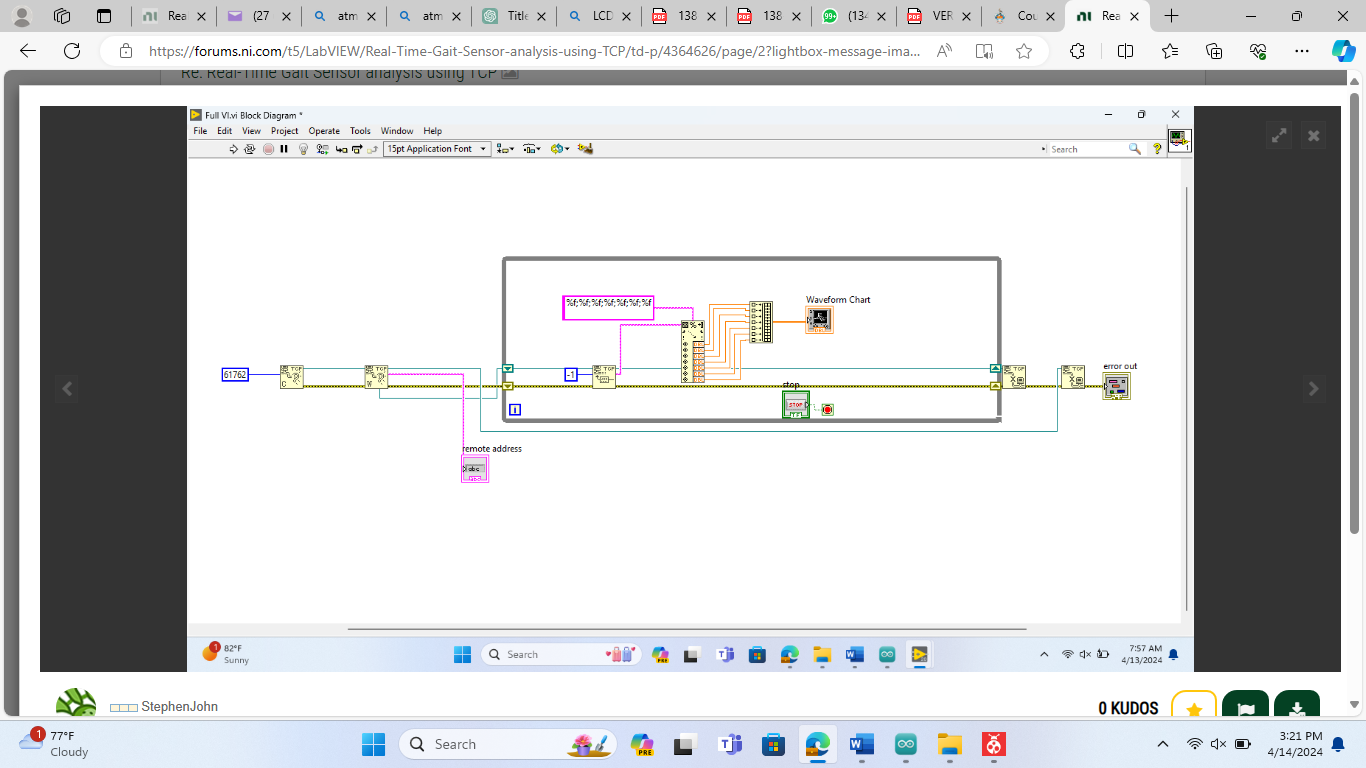The image size is (1366, 768).
Task: Go to the previous lightbox image
Action: point(67,389)
